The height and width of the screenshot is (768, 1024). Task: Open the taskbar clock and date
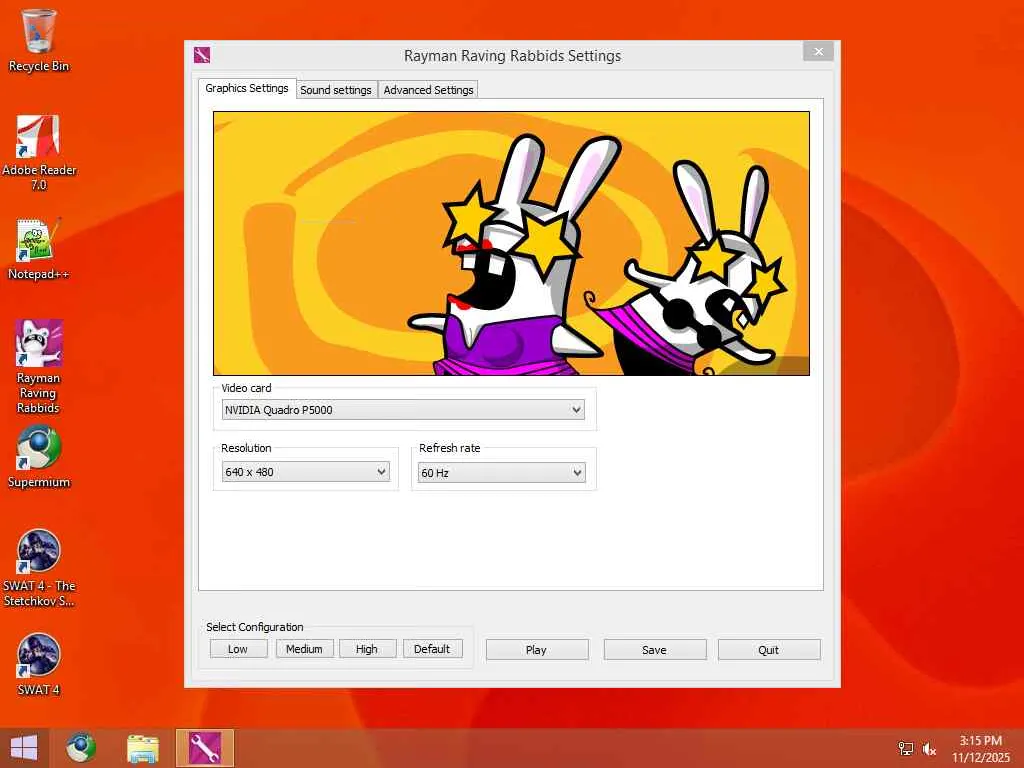980,749
